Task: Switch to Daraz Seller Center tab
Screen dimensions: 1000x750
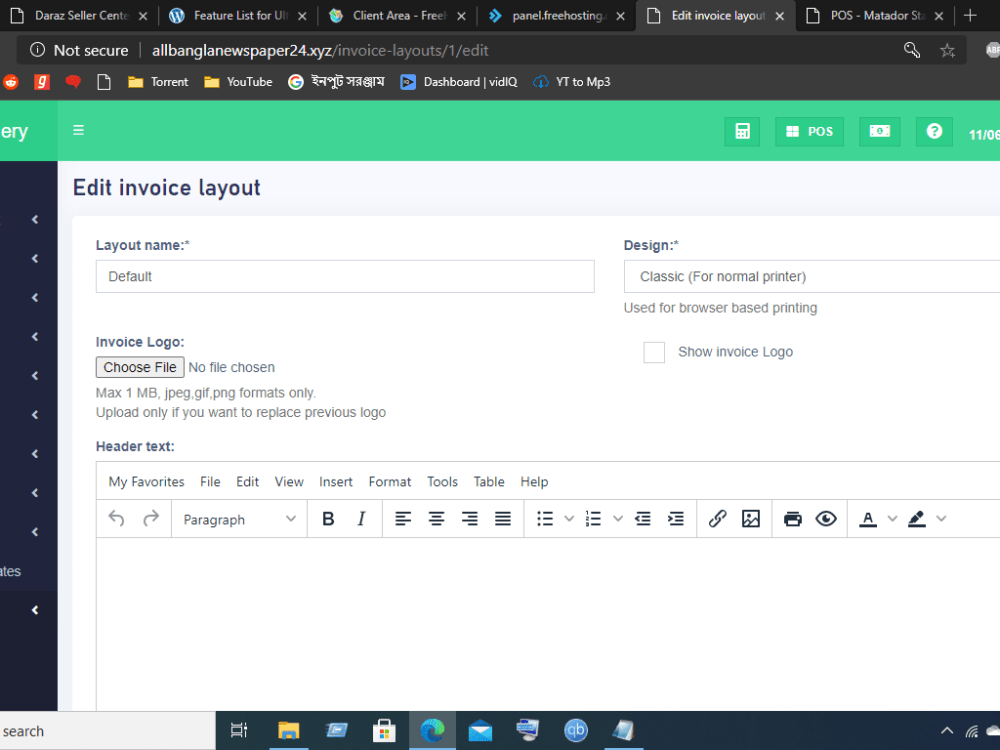Action: pyautogui.click(x=80, y=15)
